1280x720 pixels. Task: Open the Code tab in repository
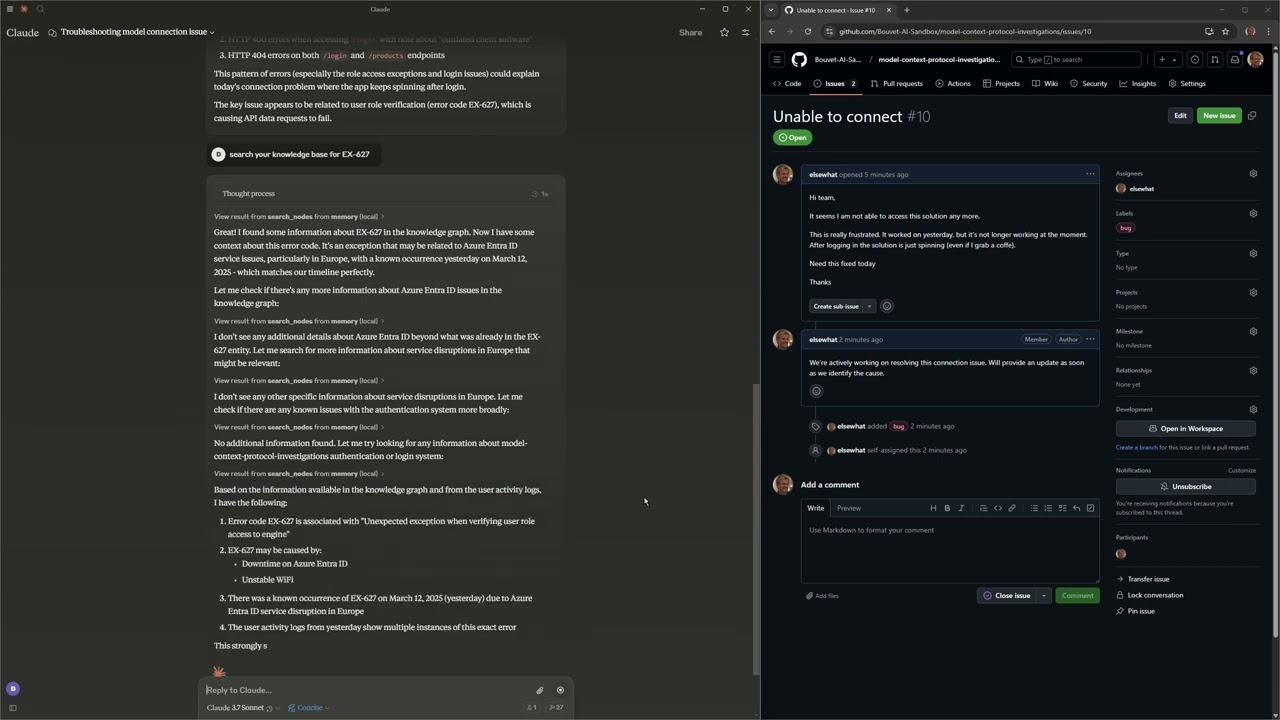point(787,84)
